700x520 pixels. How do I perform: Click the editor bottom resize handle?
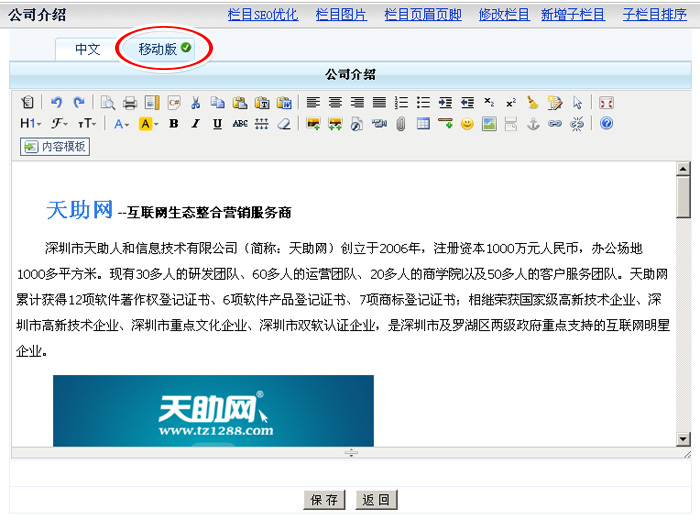351,453
